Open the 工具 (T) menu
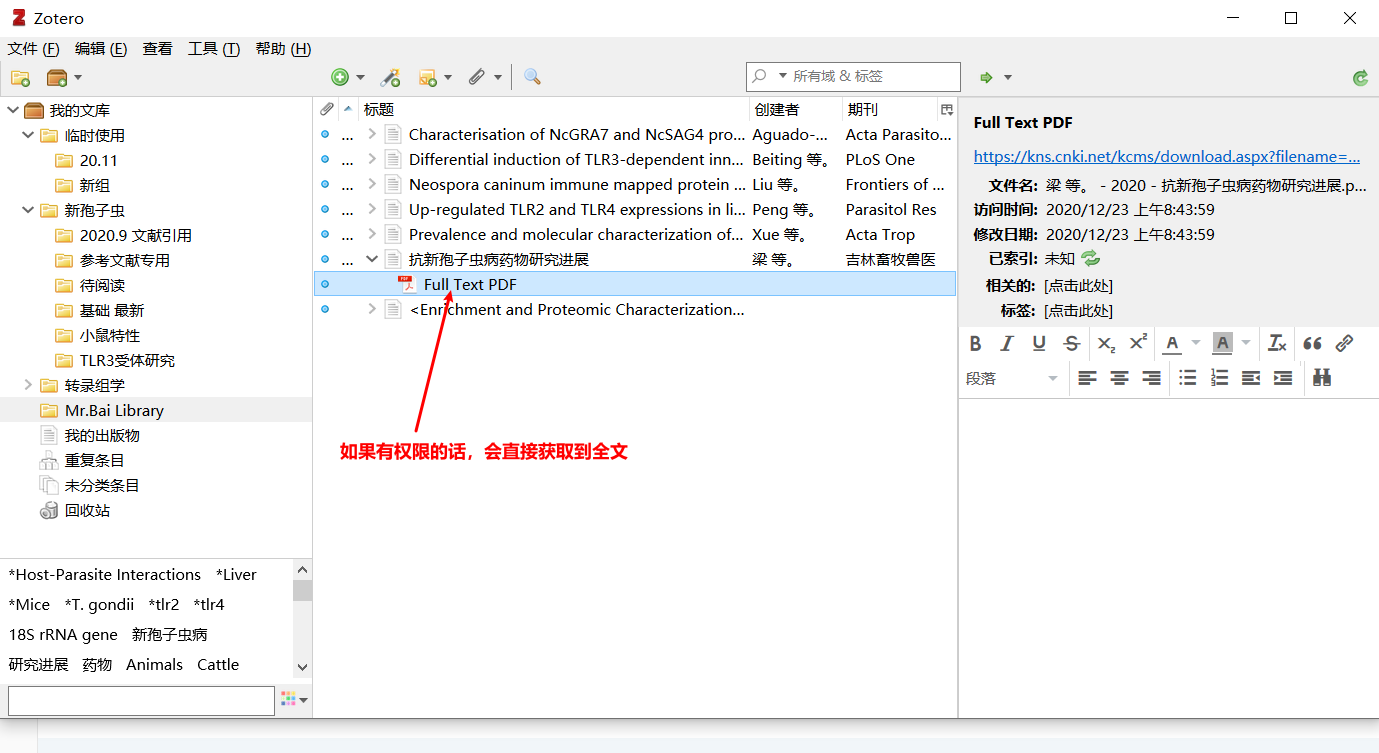 214,49
